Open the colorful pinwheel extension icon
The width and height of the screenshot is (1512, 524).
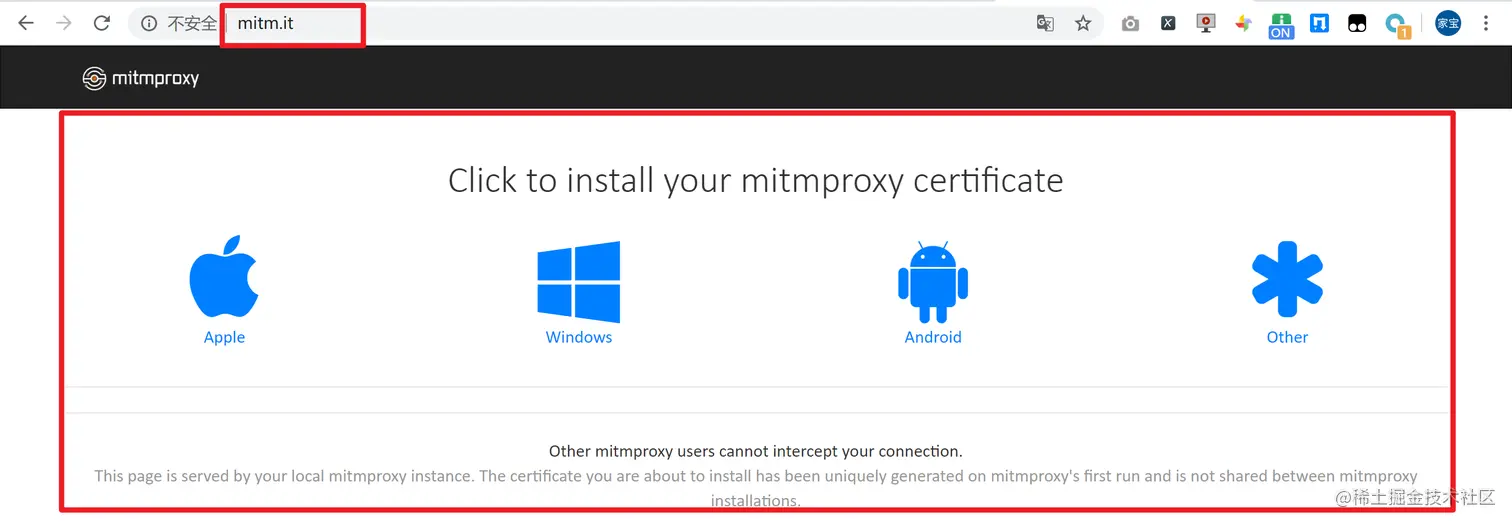point(1243,23)
